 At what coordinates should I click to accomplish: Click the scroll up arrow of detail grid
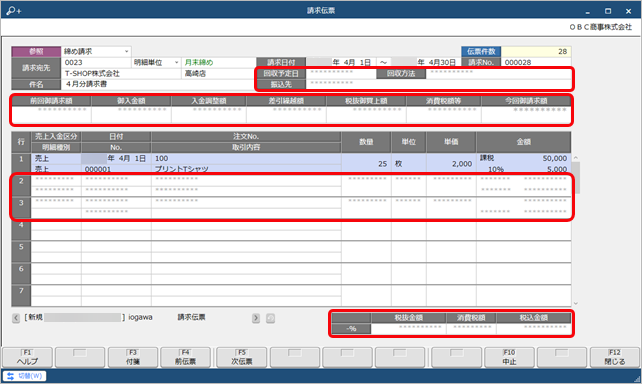click(x=575, y=158)
